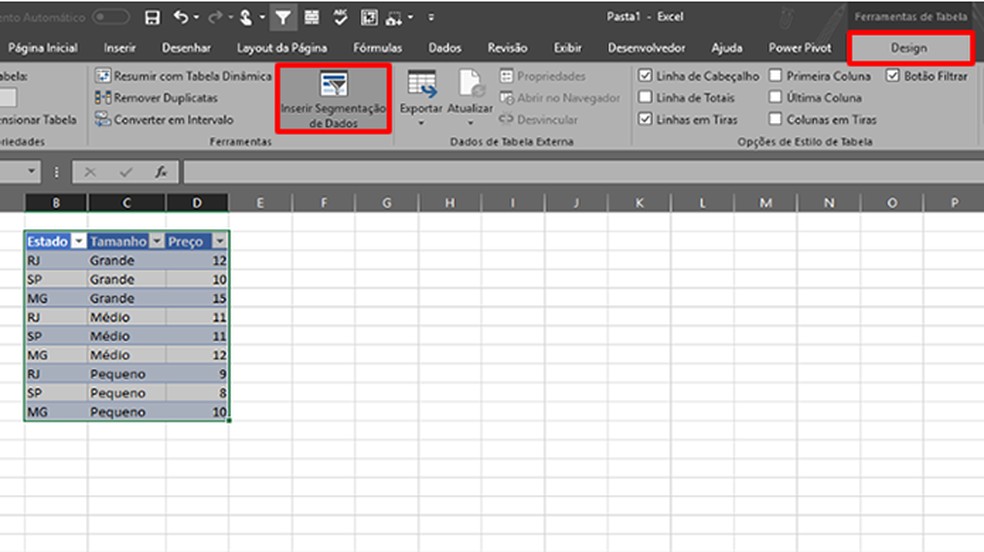Click the formula bar confirm checkmark icon
984x552 pixels.
pyautogui.click(x=126, y=172)
